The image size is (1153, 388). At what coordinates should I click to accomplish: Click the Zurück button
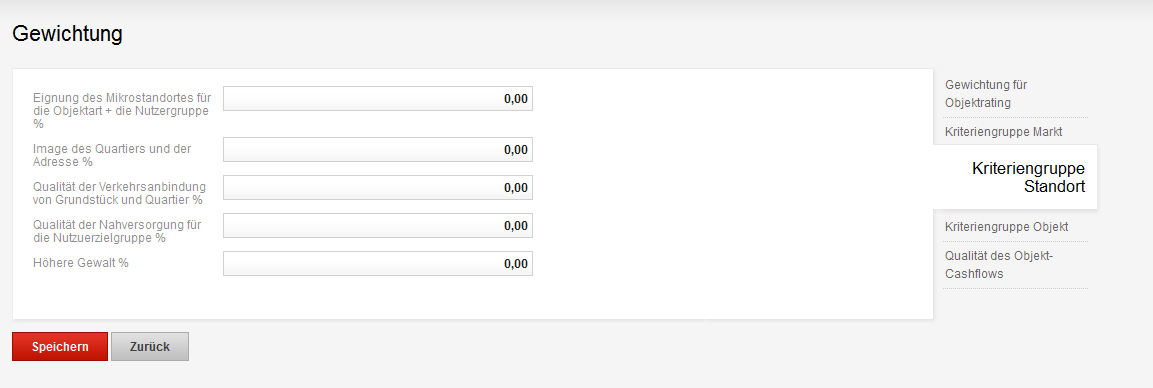(150, 347)
